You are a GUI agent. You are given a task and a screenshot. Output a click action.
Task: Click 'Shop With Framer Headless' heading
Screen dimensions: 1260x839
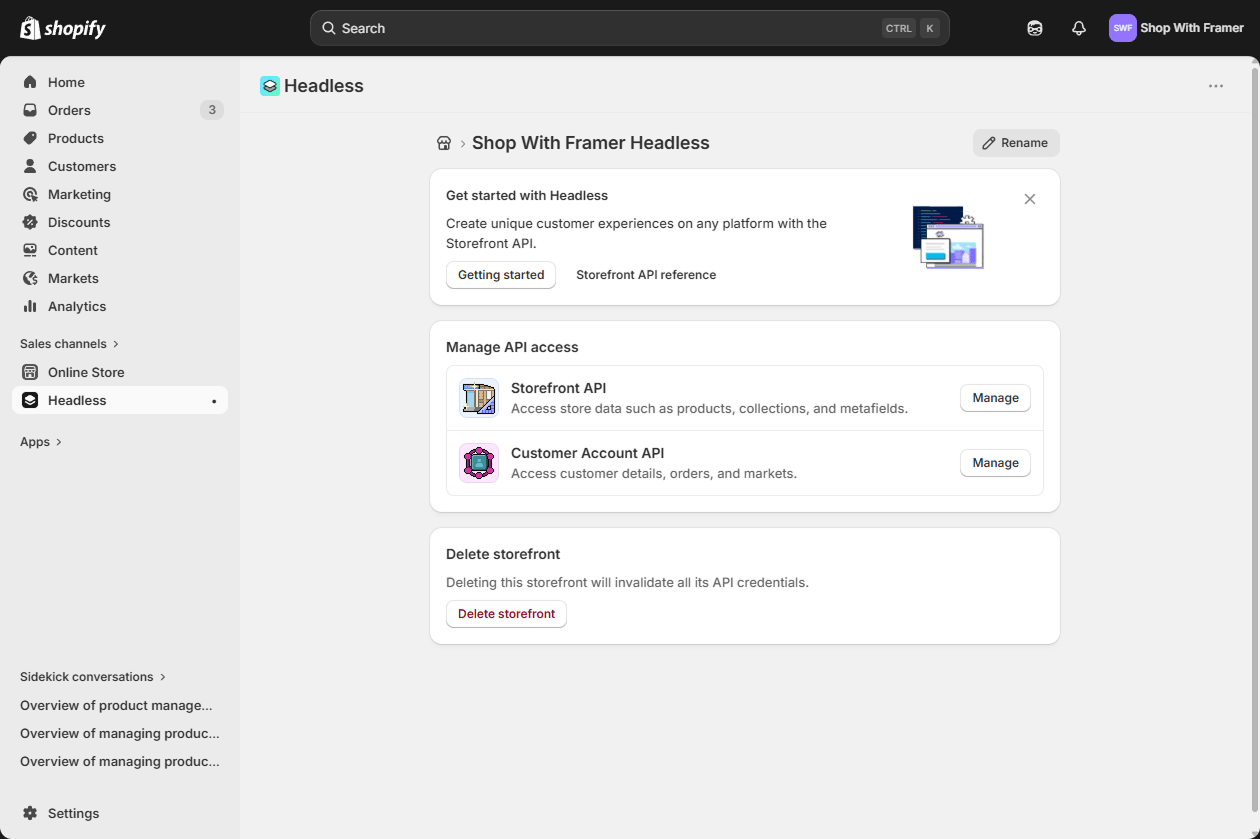point(591,143)
